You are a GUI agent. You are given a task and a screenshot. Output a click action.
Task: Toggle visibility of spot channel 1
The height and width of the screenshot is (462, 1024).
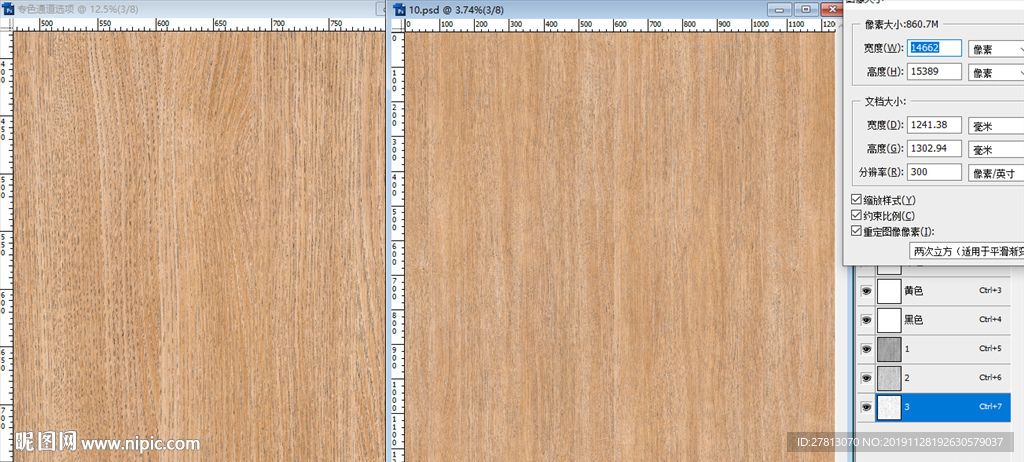point(866,349)
